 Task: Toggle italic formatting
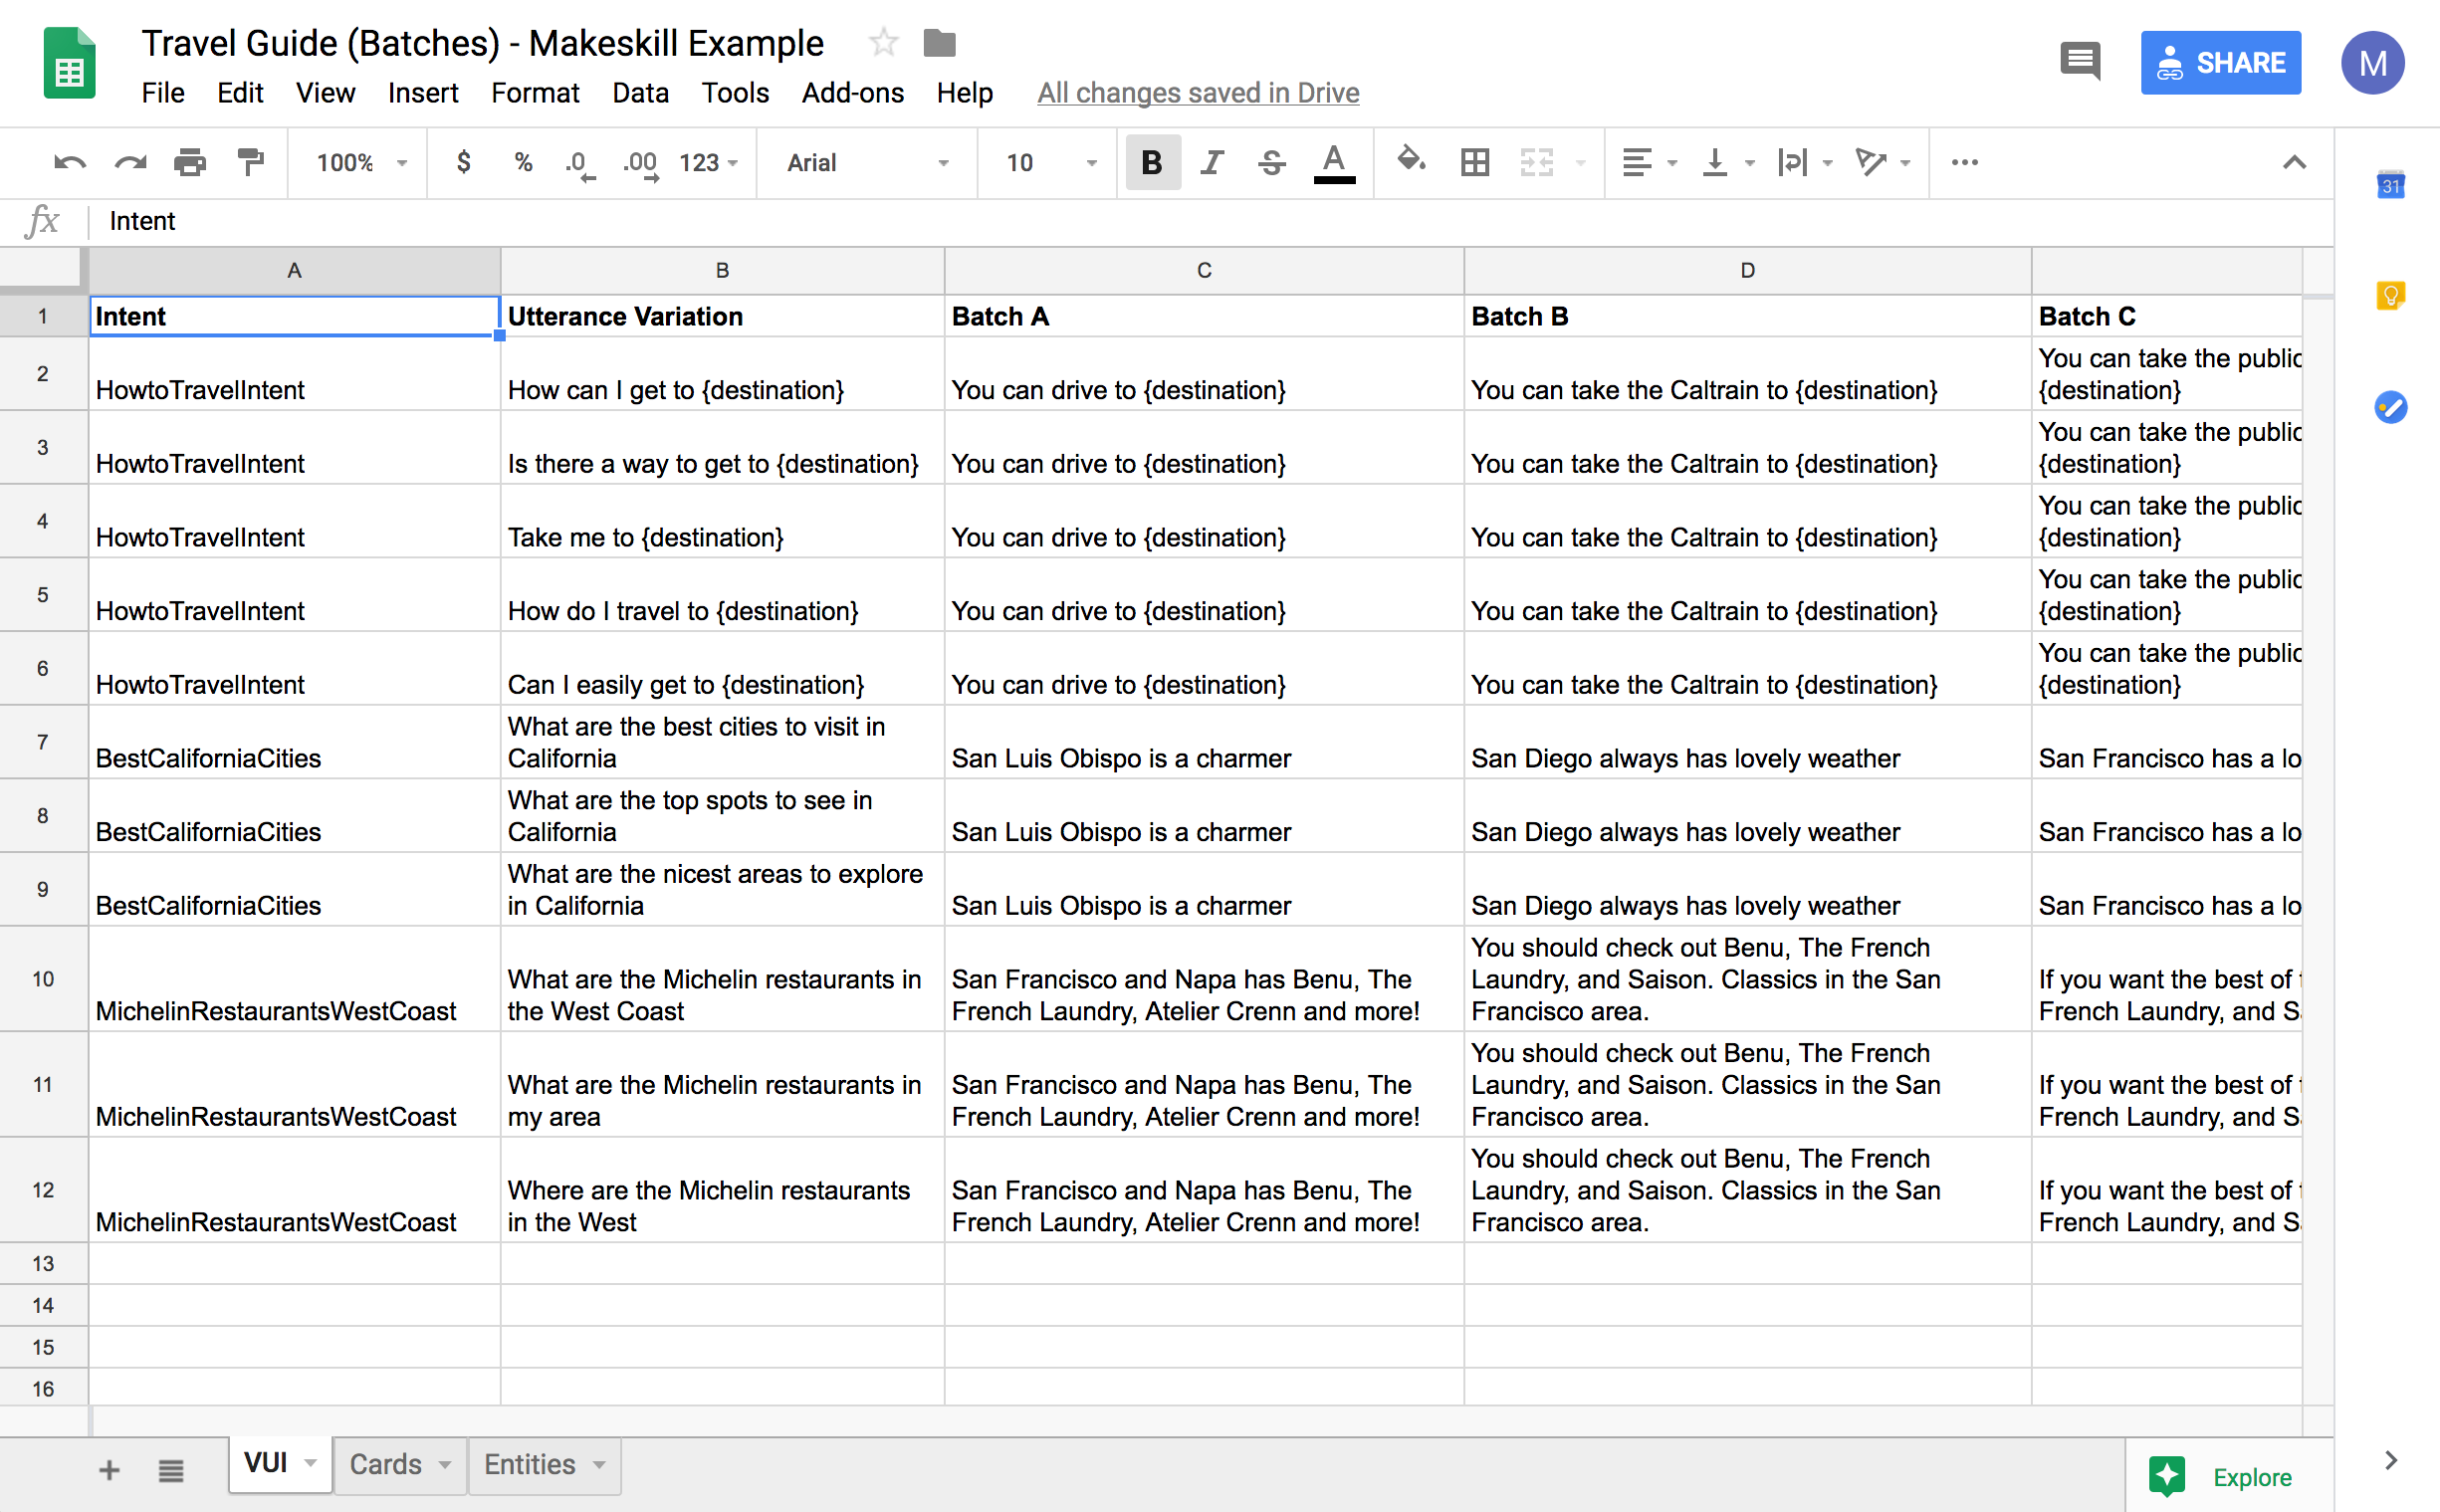1212,162
